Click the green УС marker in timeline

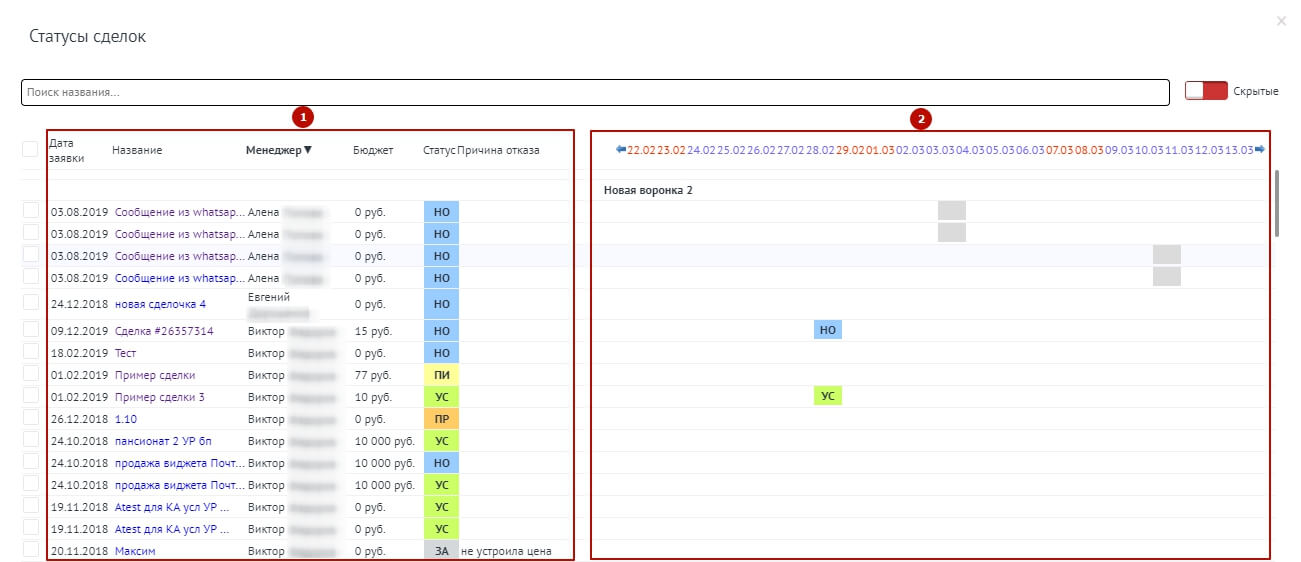827,396
